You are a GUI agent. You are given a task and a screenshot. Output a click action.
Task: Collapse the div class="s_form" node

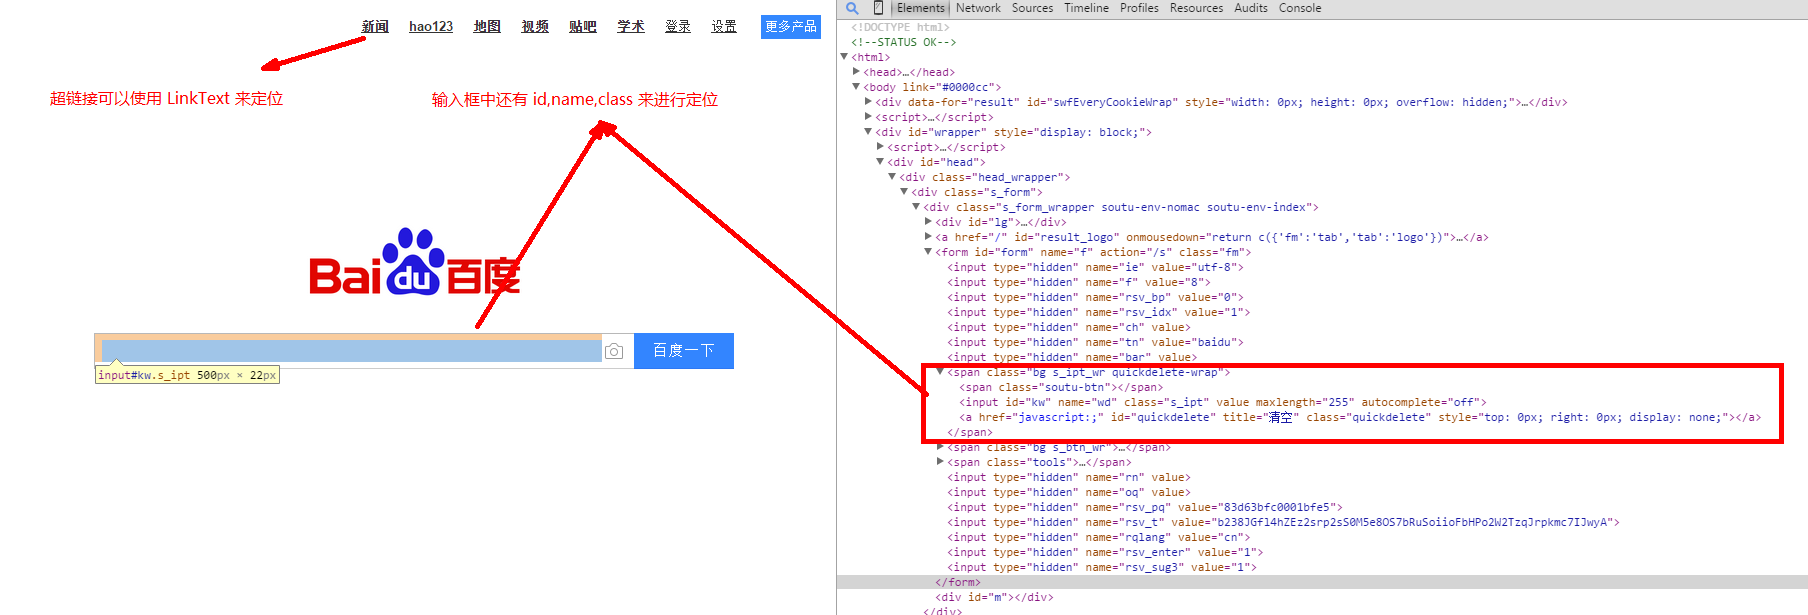[904, 192]
